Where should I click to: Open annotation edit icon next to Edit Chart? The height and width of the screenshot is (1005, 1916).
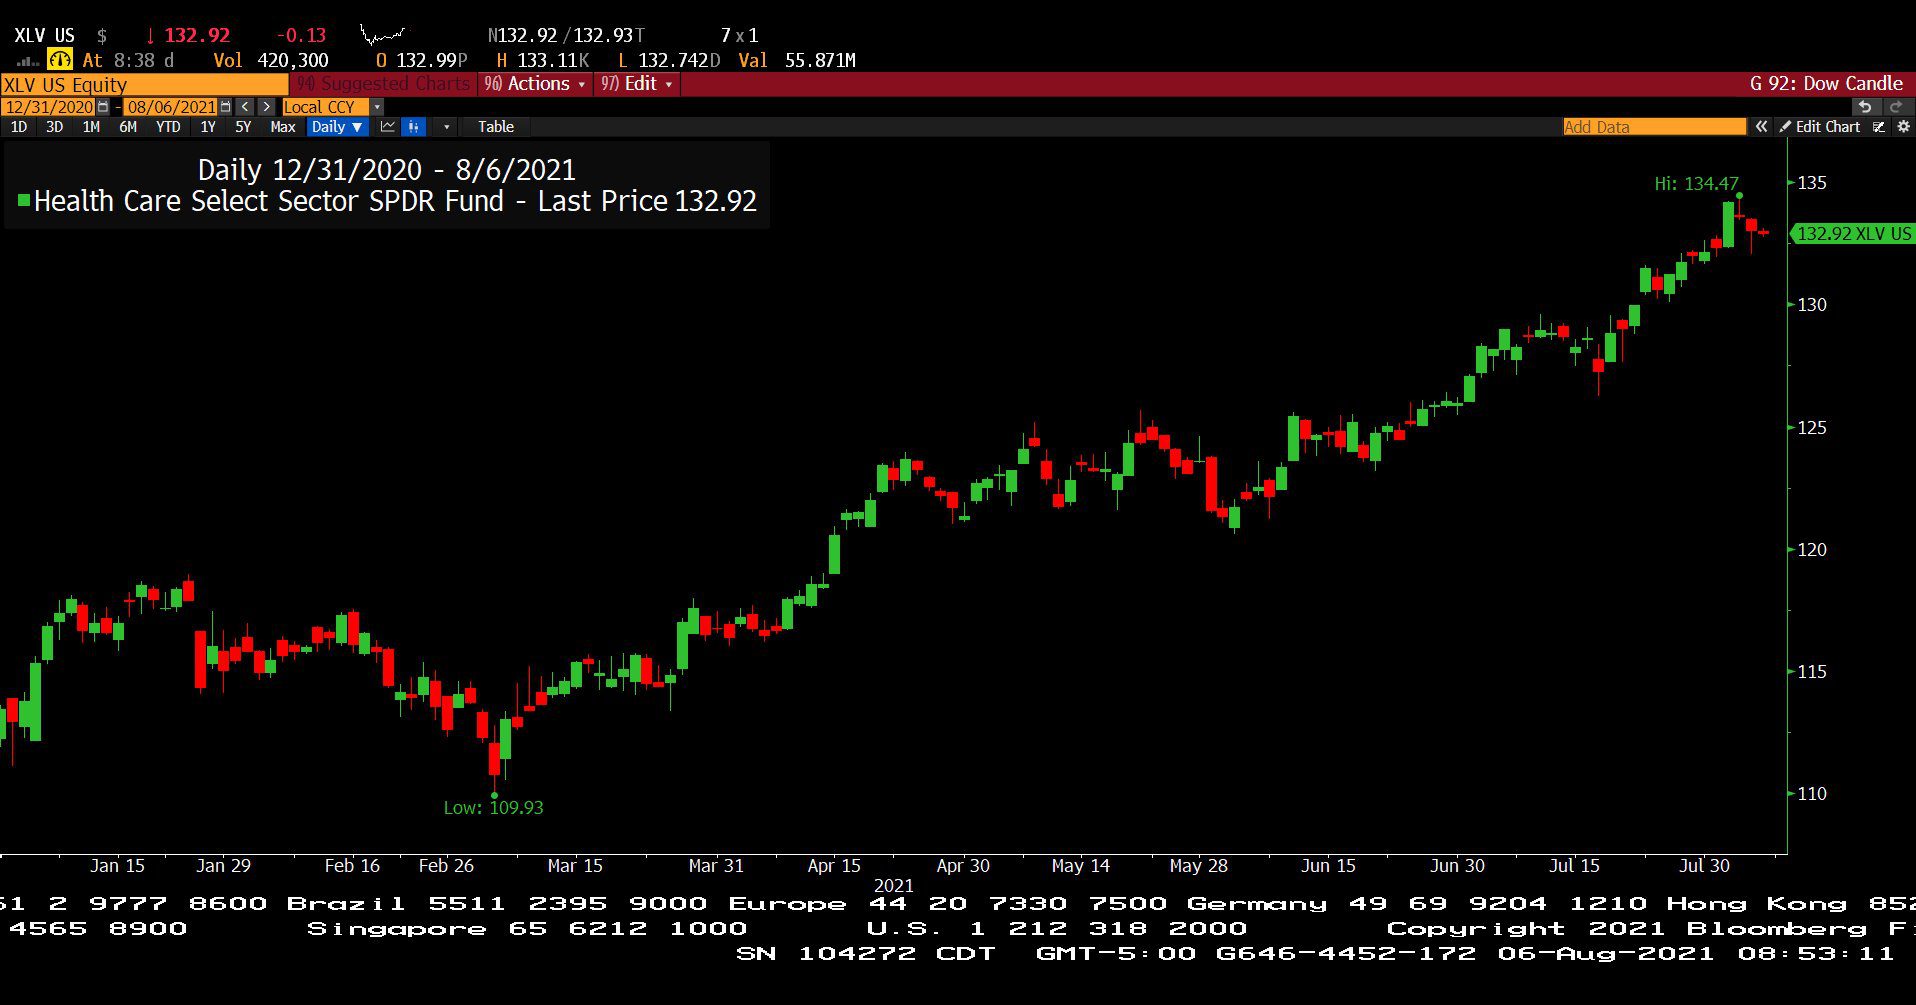[1878, 127]
